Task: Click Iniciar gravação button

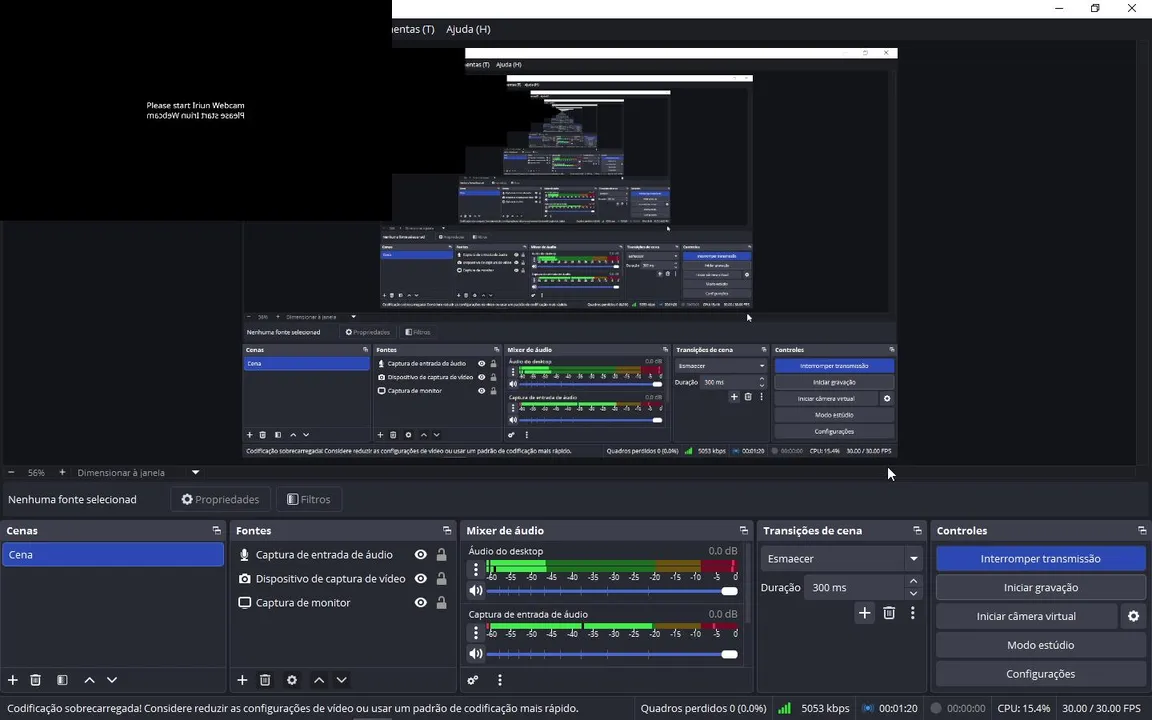Action: (1040, 588)
